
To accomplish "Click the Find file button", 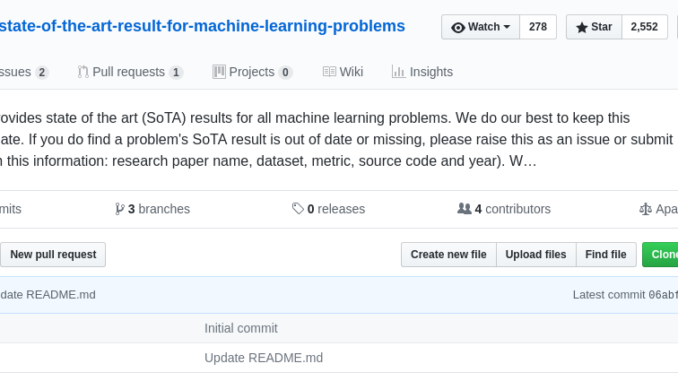I will click(x=606, y=254).
